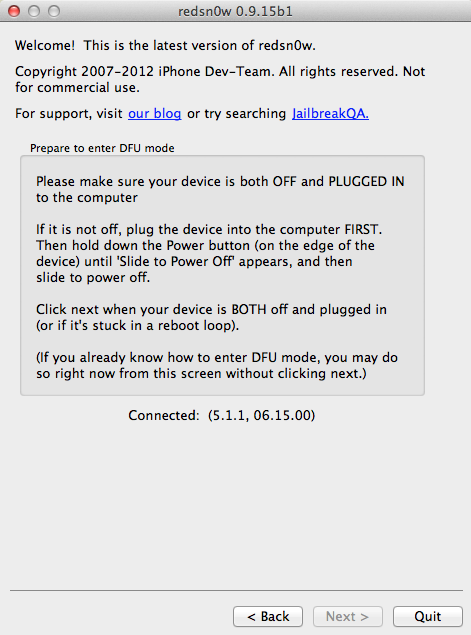Click the "redsn0w 0.9.15b1" window title
This screenshot has width=471, height=635.
[235, 11]
